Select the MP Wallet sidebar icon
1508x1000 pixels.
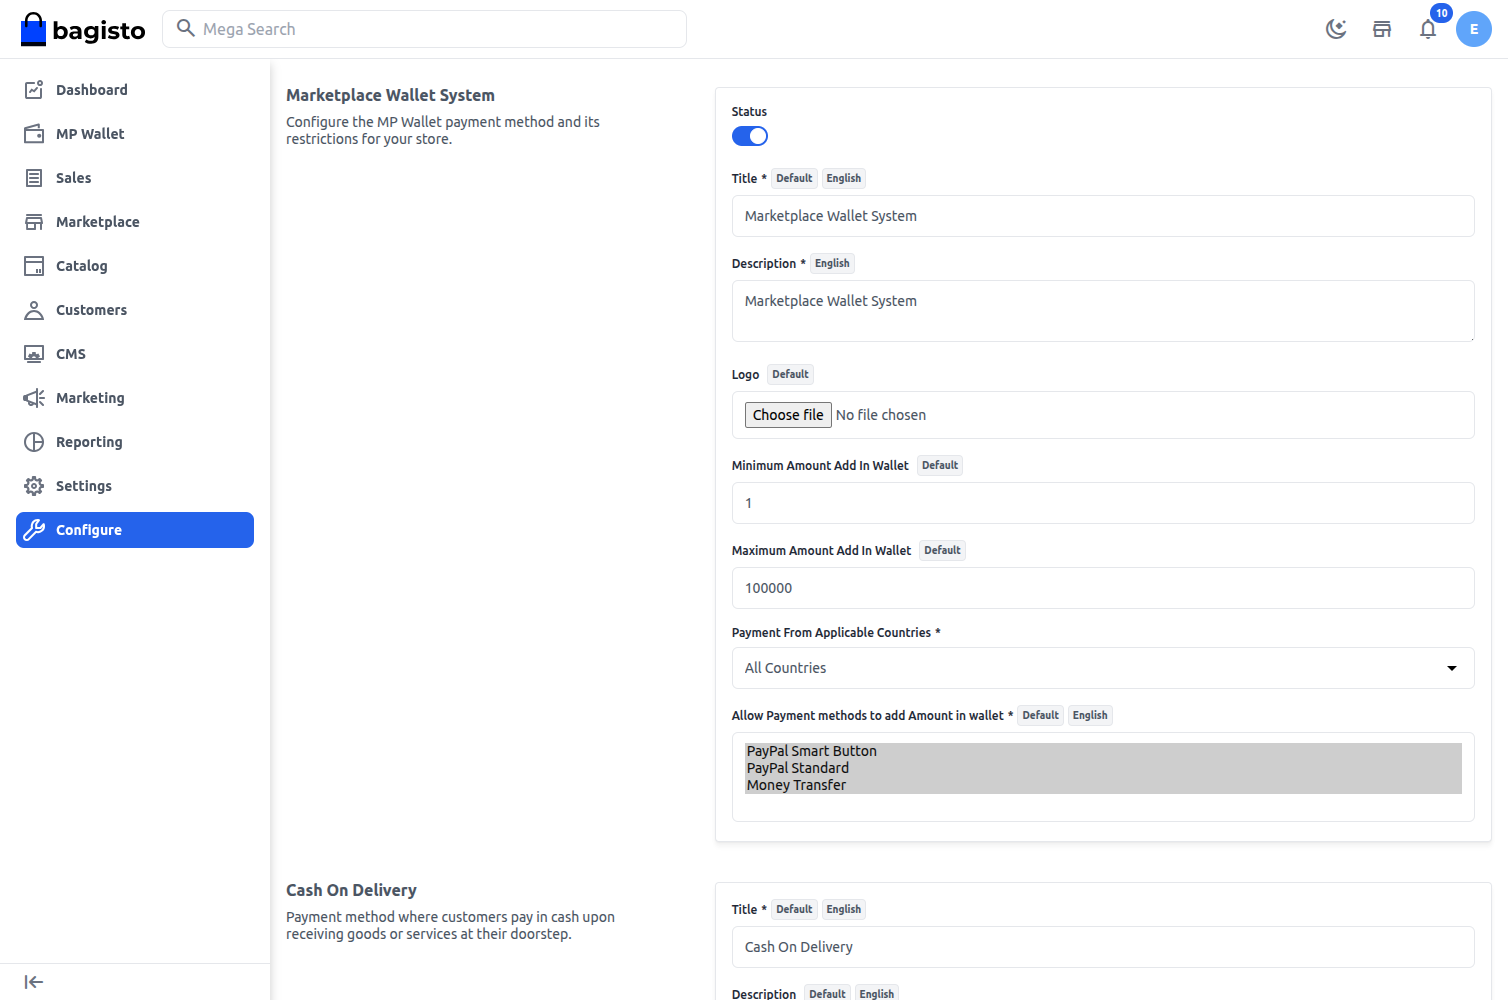[x=33, y=133]
